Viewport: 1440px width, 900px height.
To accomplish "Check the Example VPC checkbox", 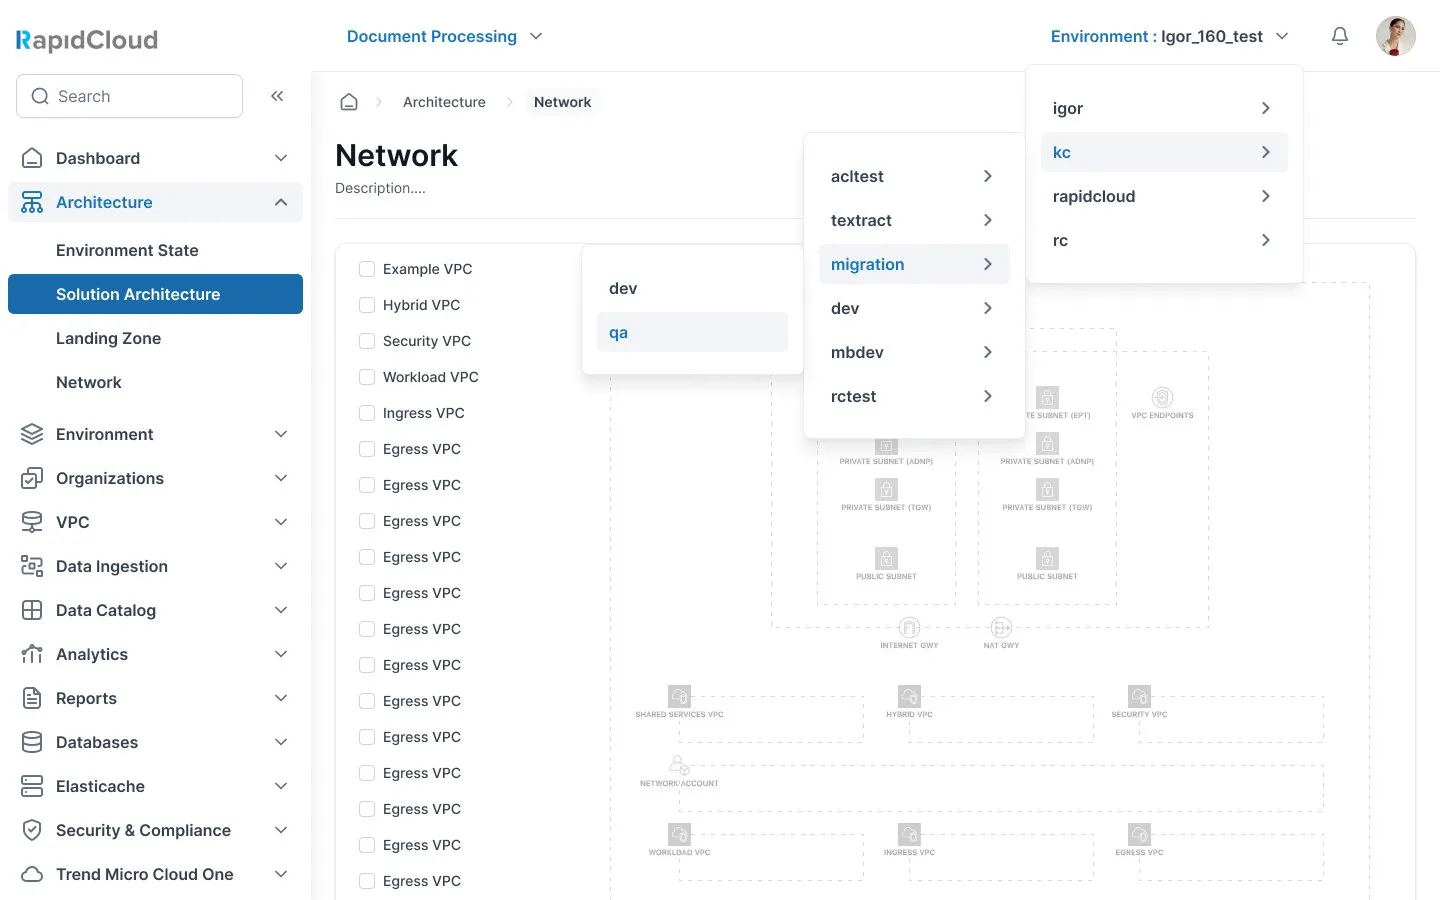I will point(367,269).
